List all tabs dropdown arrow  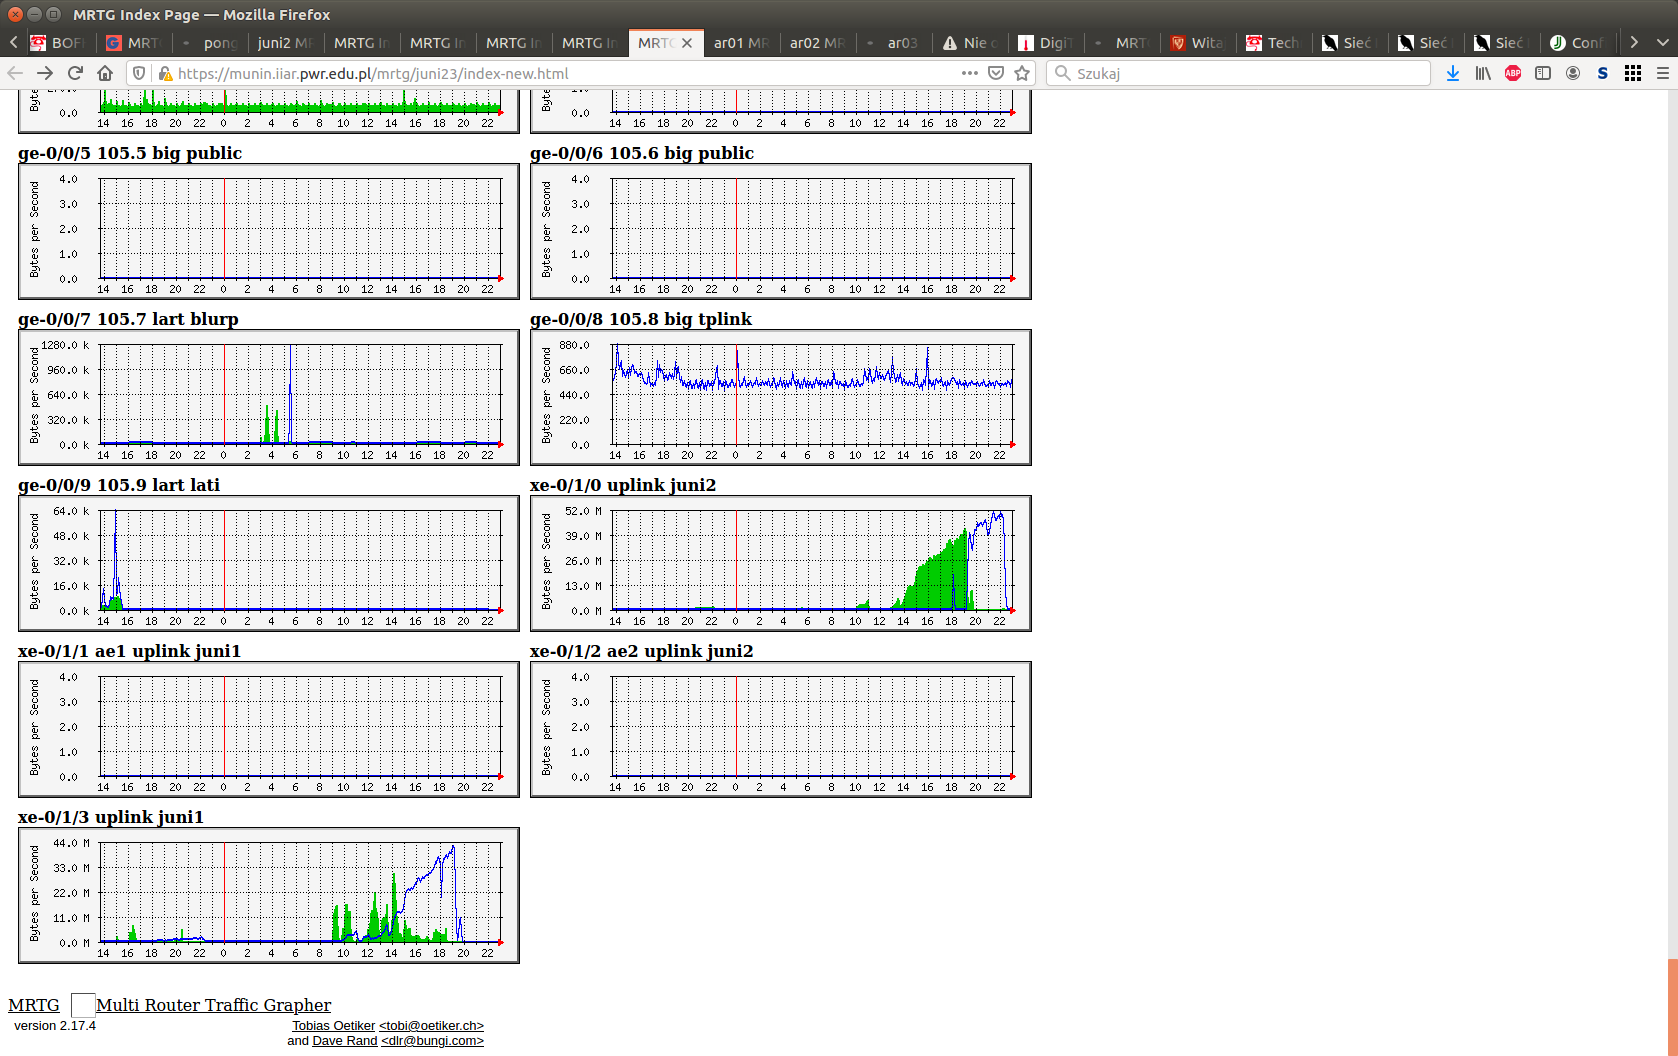[1662, 42]
